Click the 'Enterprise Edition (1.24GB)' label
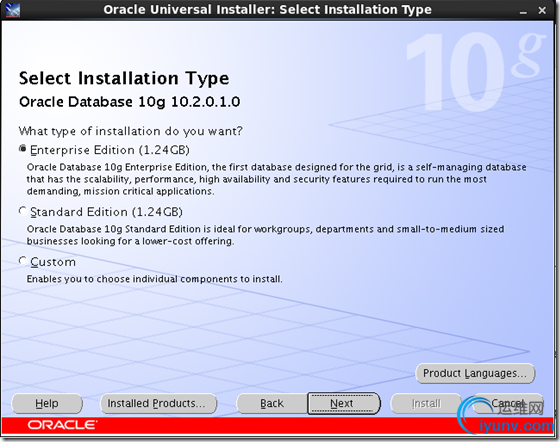Screen dimensions: 560x442 click(x=110, y=150)
